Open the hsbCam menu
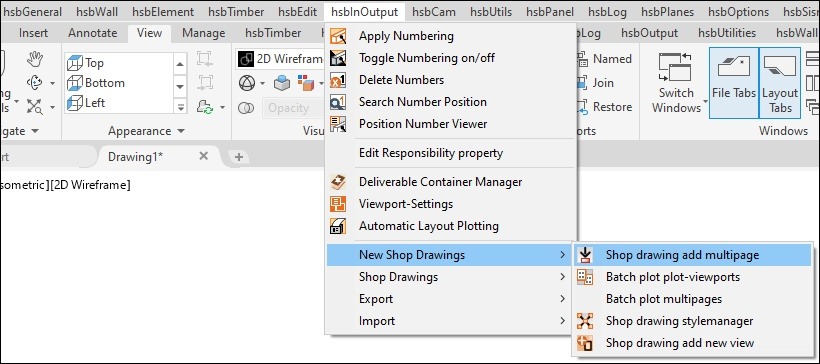The width and height of the screenshot is (820, 364). coord(434,12)
